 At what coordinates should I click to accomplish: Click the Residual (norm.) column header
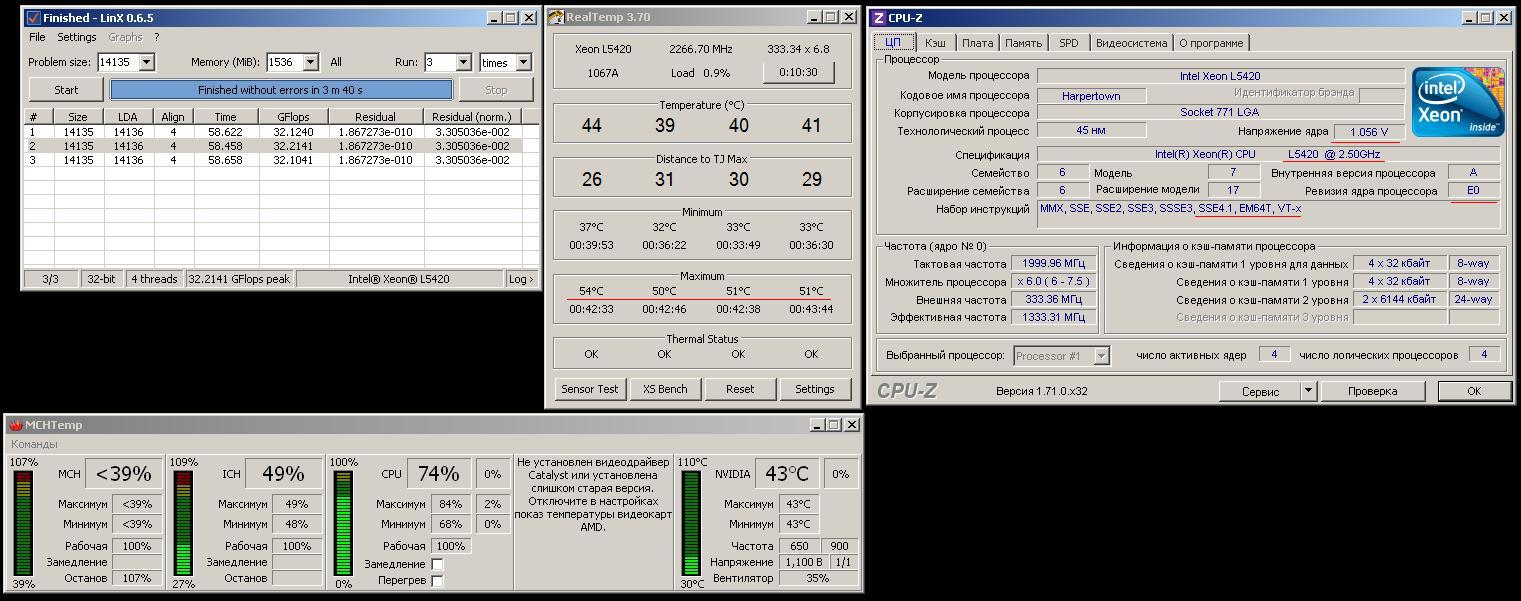[471, 117]
